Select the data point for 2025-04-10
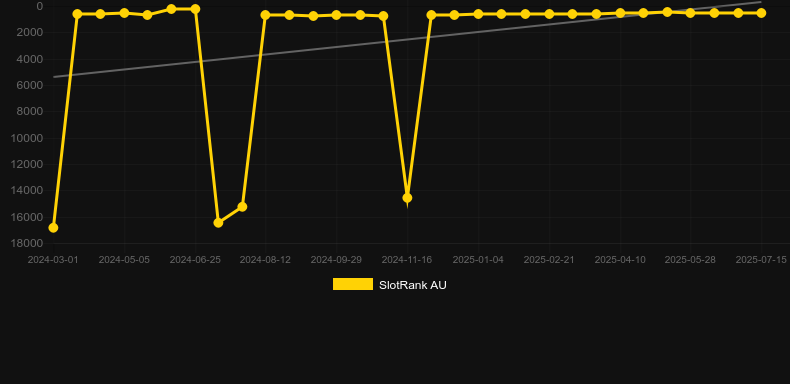 coord(620,13)
